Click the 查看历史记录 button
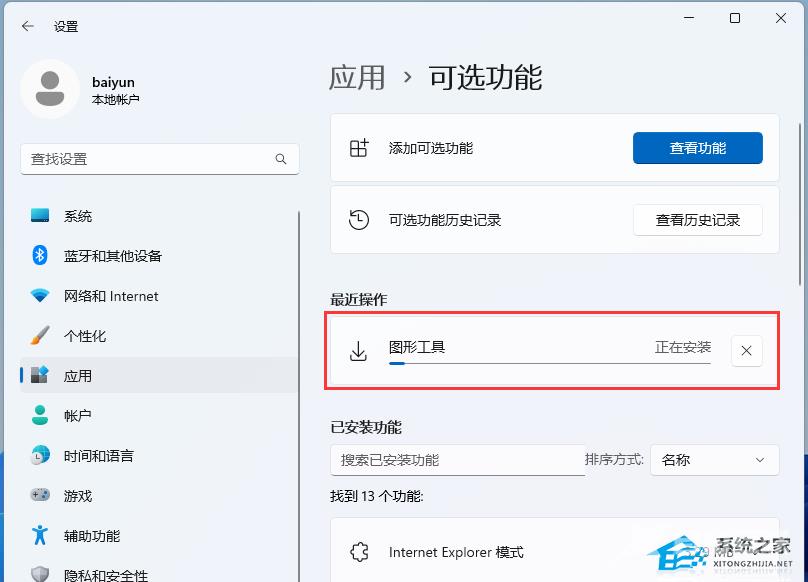 click(698, 220)
